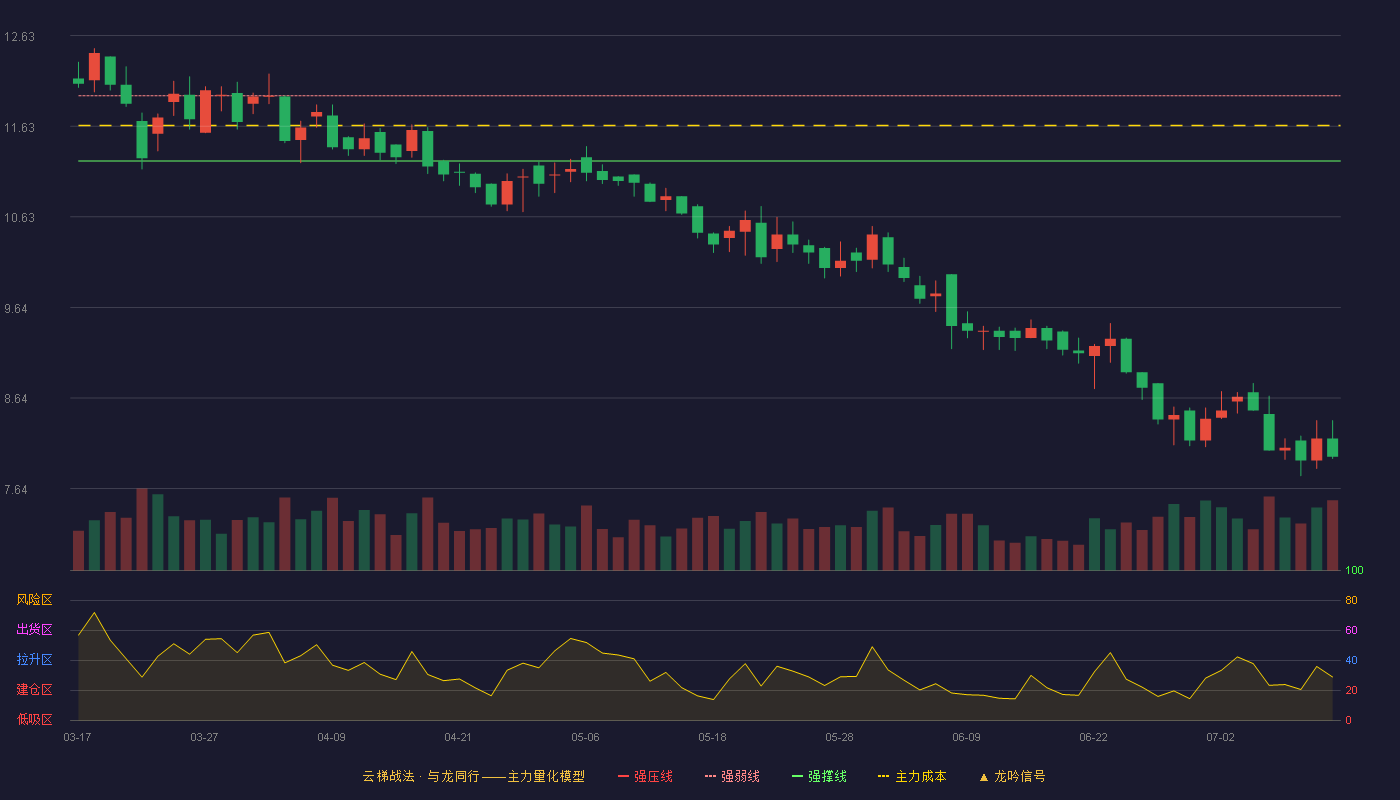Click the green 强撑线 horizontal support line
1400x800 pixels.
coord(709,161)
